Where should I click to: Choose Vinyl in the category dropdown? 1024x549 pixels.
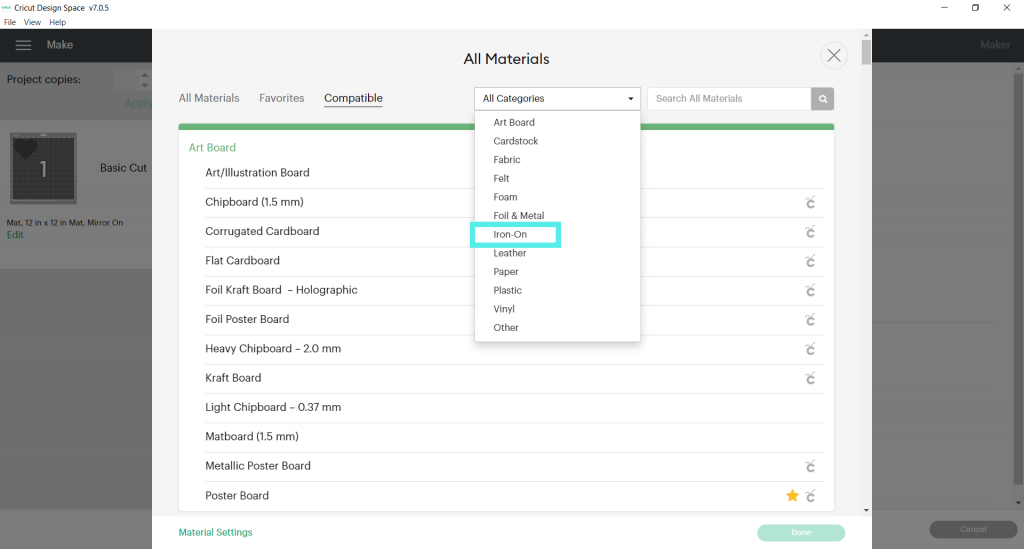click(x=504, y=309)
